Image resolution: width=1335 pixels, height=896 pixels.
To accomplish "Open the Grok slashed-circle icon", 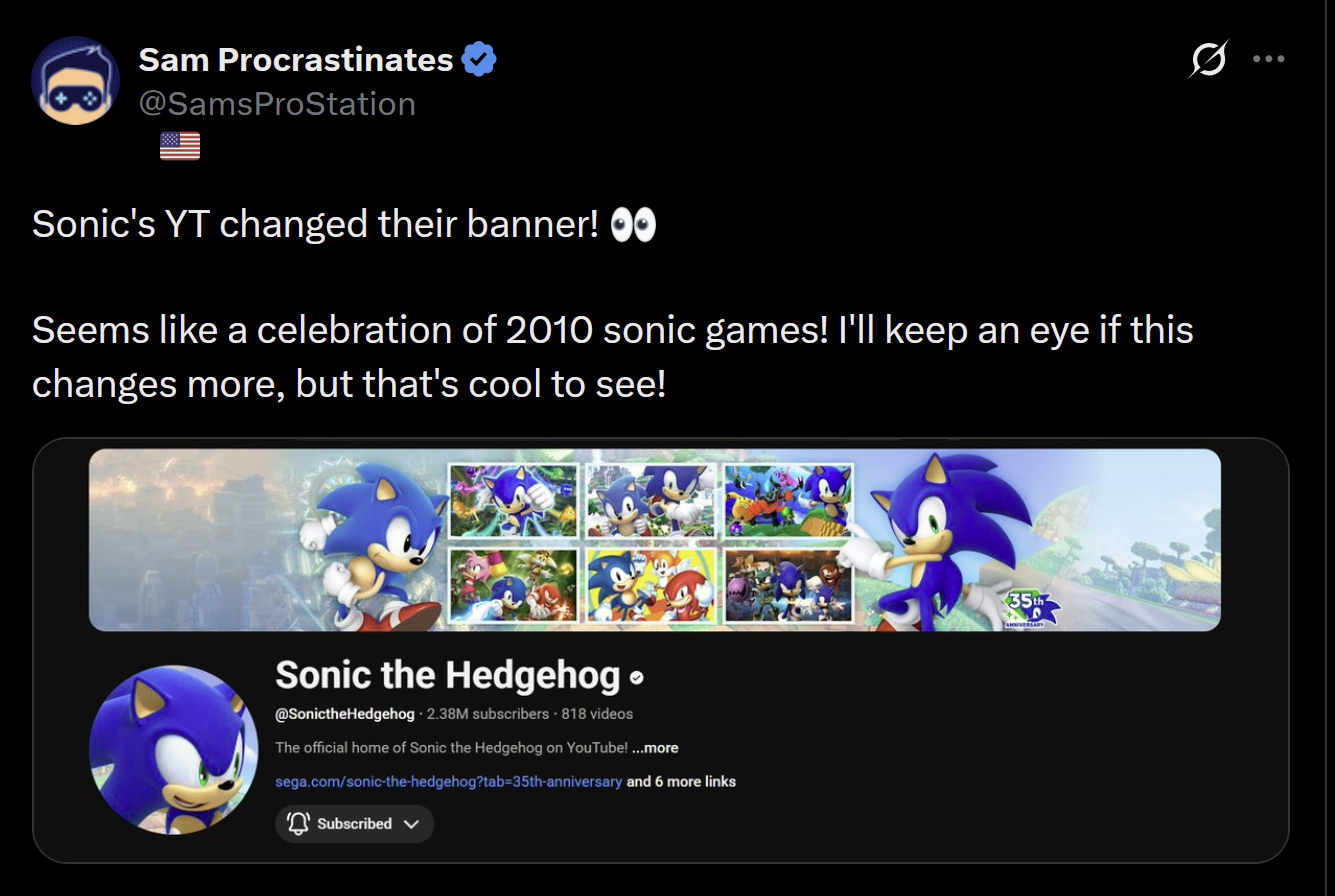I will coord(1208,61).
